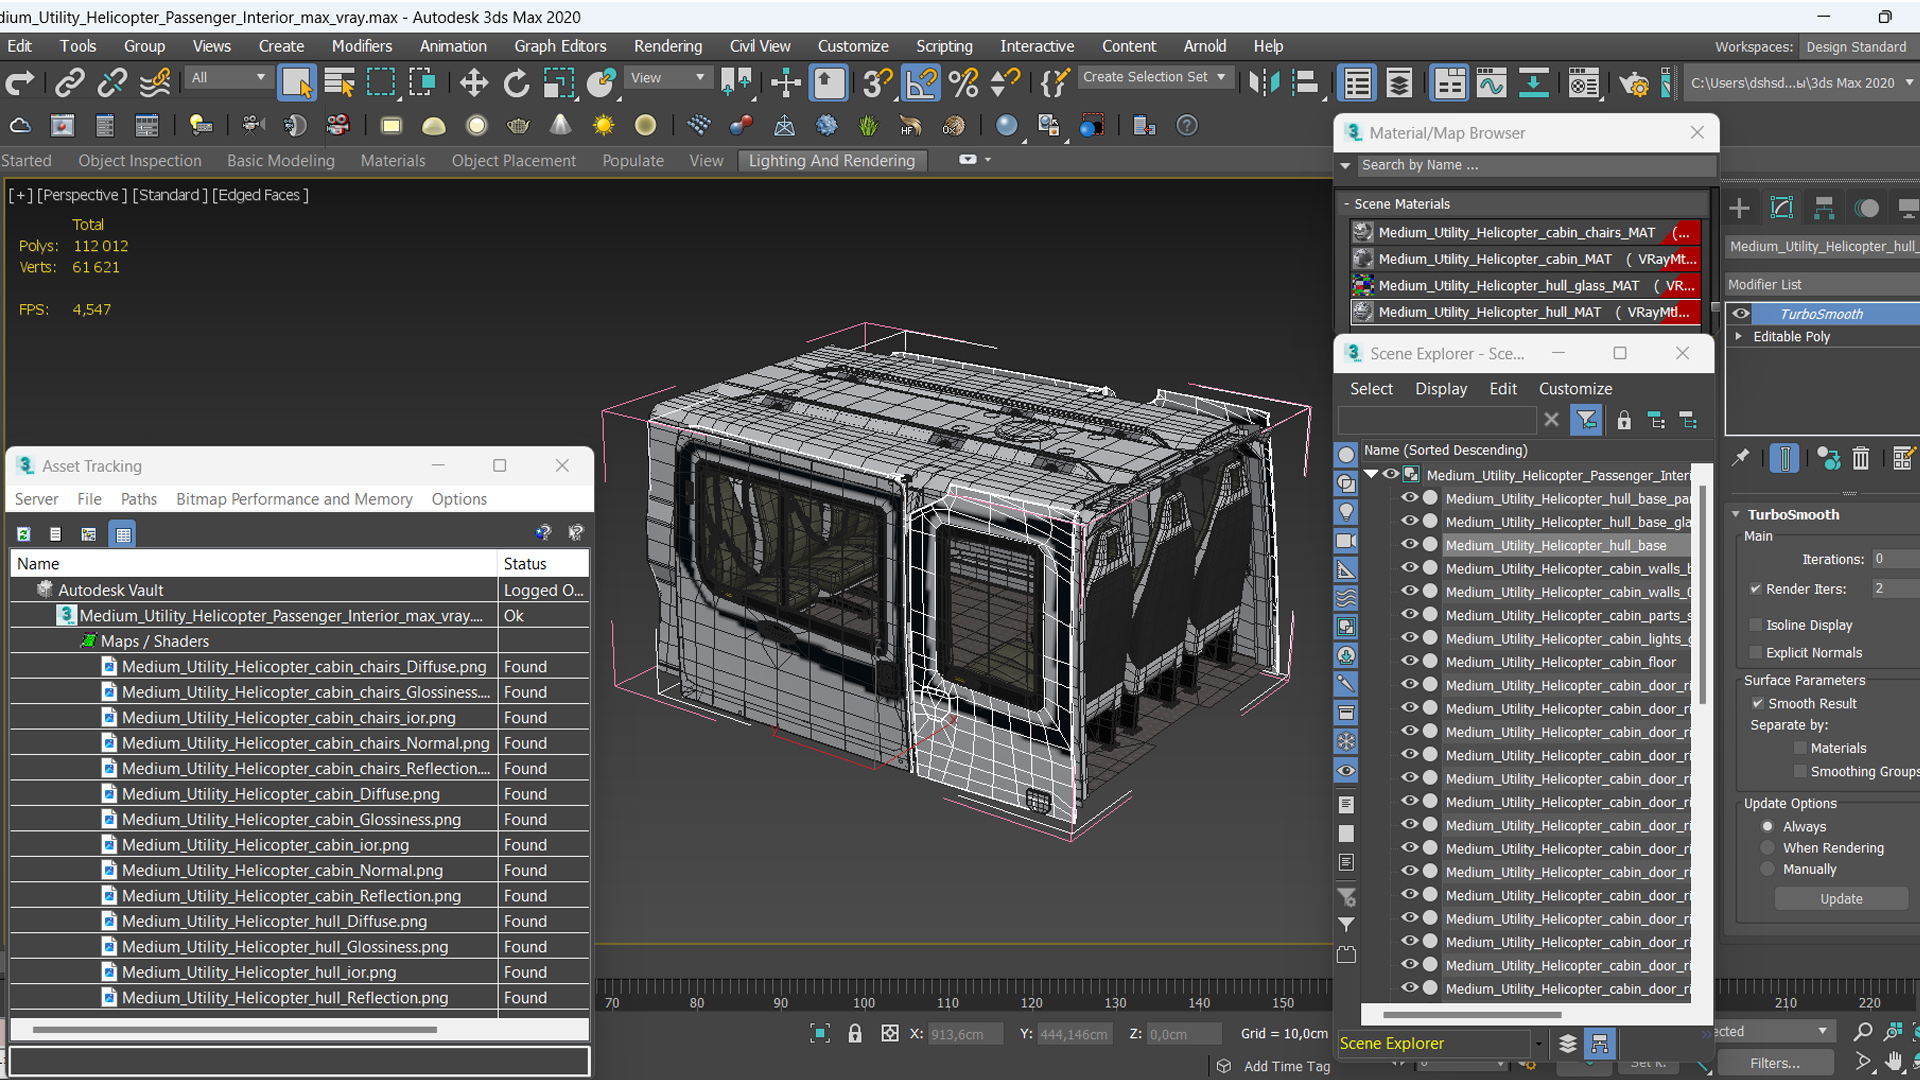The width and height of the screenshot is (1920, 1080).
Task: Select the Always update option
Action: tap(1768, 826)
